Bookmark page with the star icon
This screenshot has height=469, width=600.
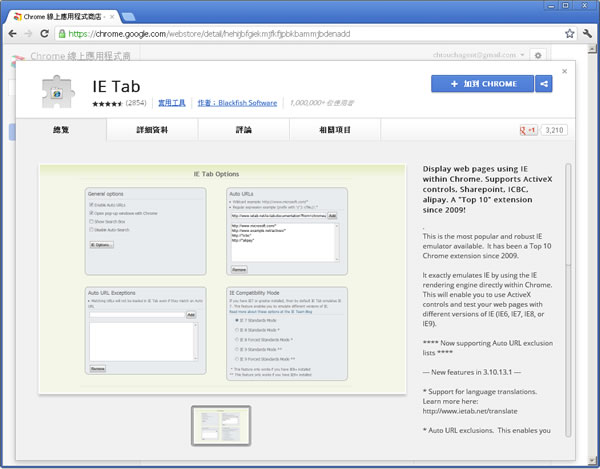pyautogui.click(x=570, y=34)
